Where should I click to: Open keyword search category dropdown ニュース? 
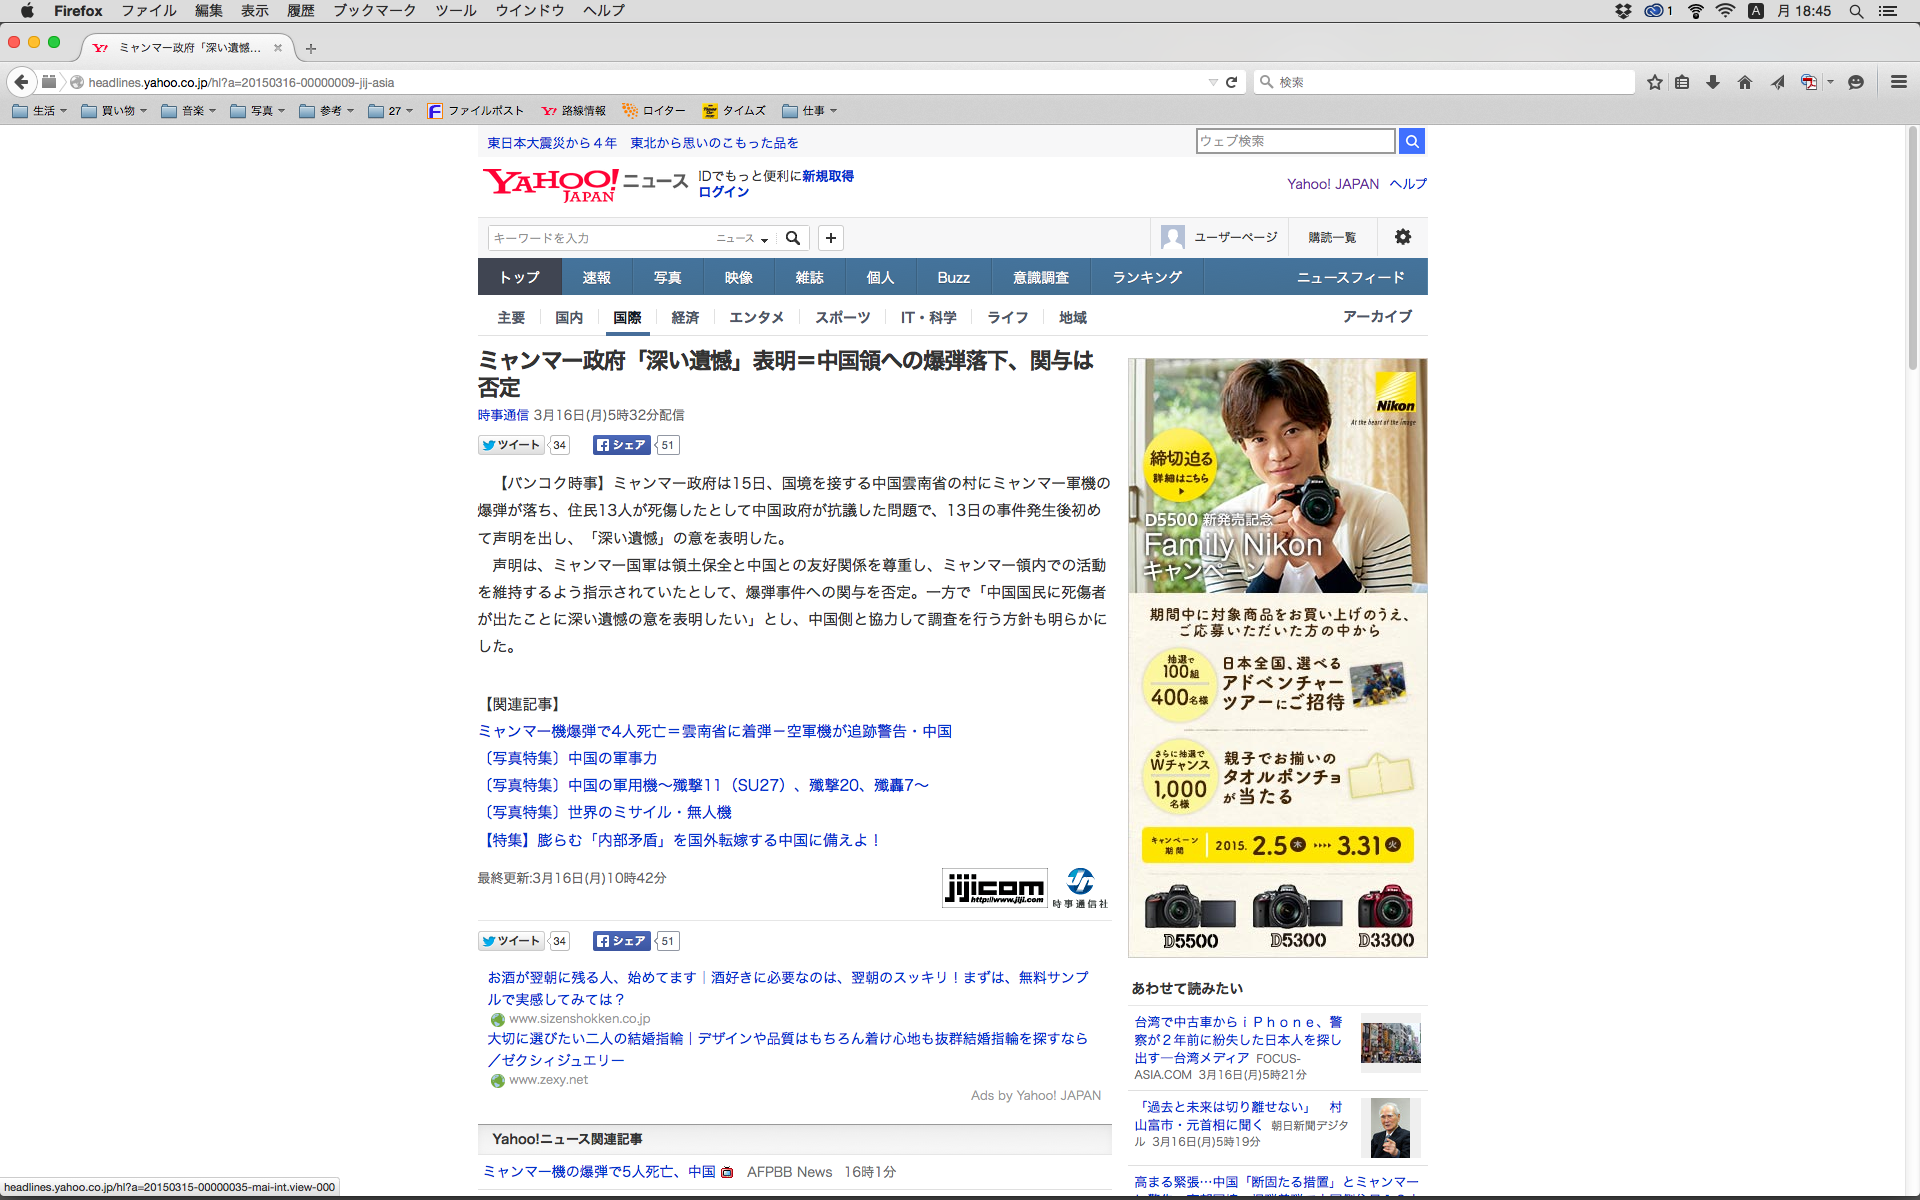[742, 238]
